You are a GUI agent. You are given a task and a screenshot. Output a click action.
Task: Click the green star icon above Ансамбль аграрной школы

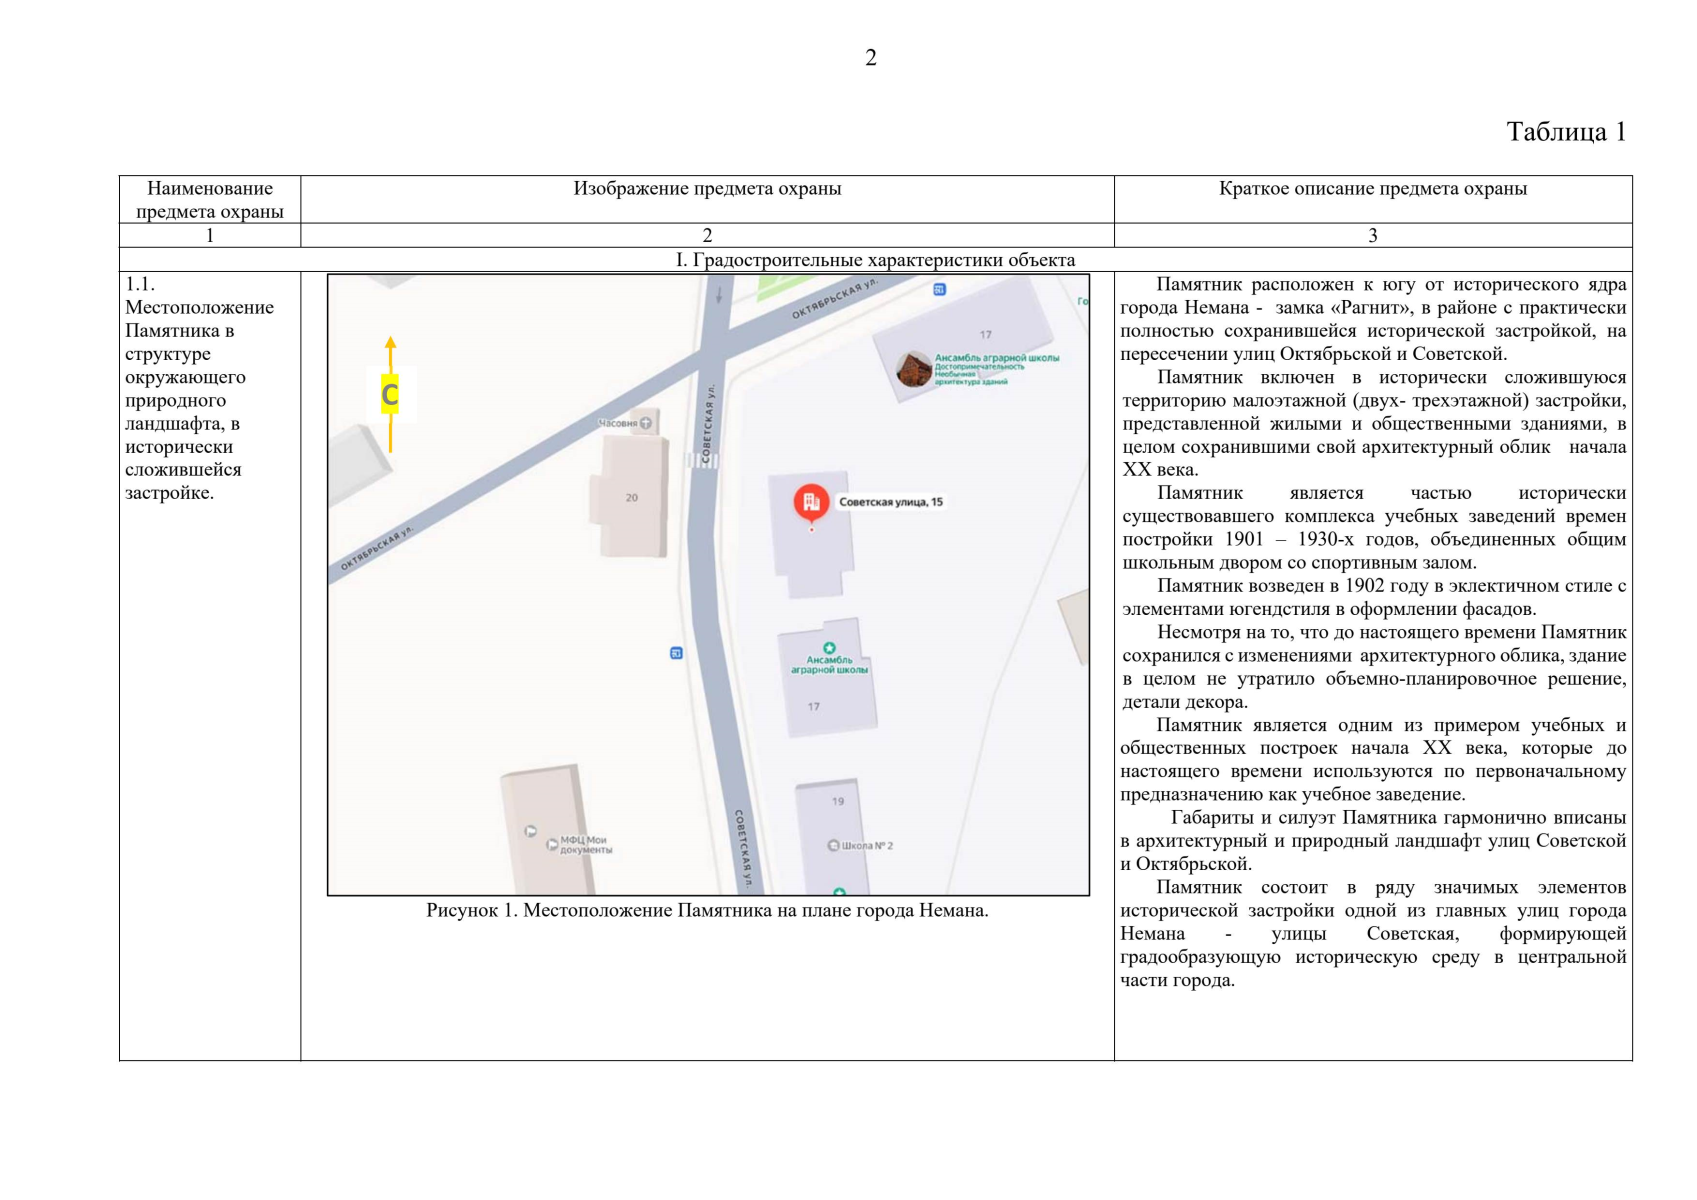coord(829,648)
